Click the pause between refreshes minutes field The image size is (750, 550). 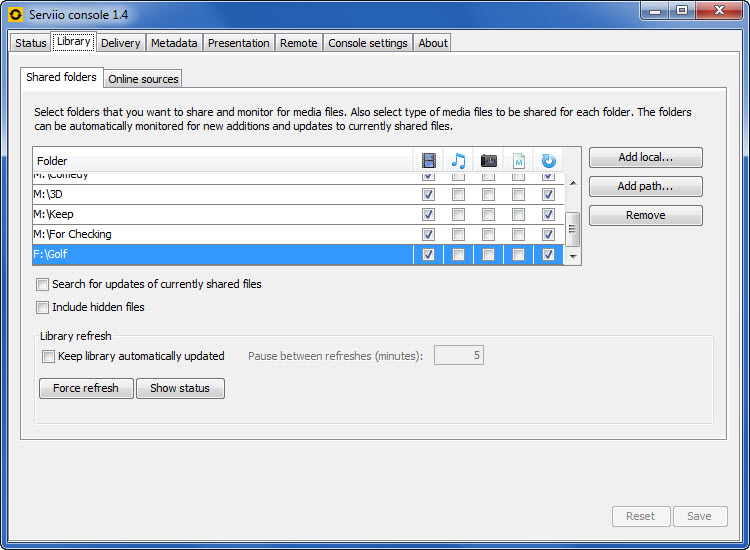(x=458, y=356)
